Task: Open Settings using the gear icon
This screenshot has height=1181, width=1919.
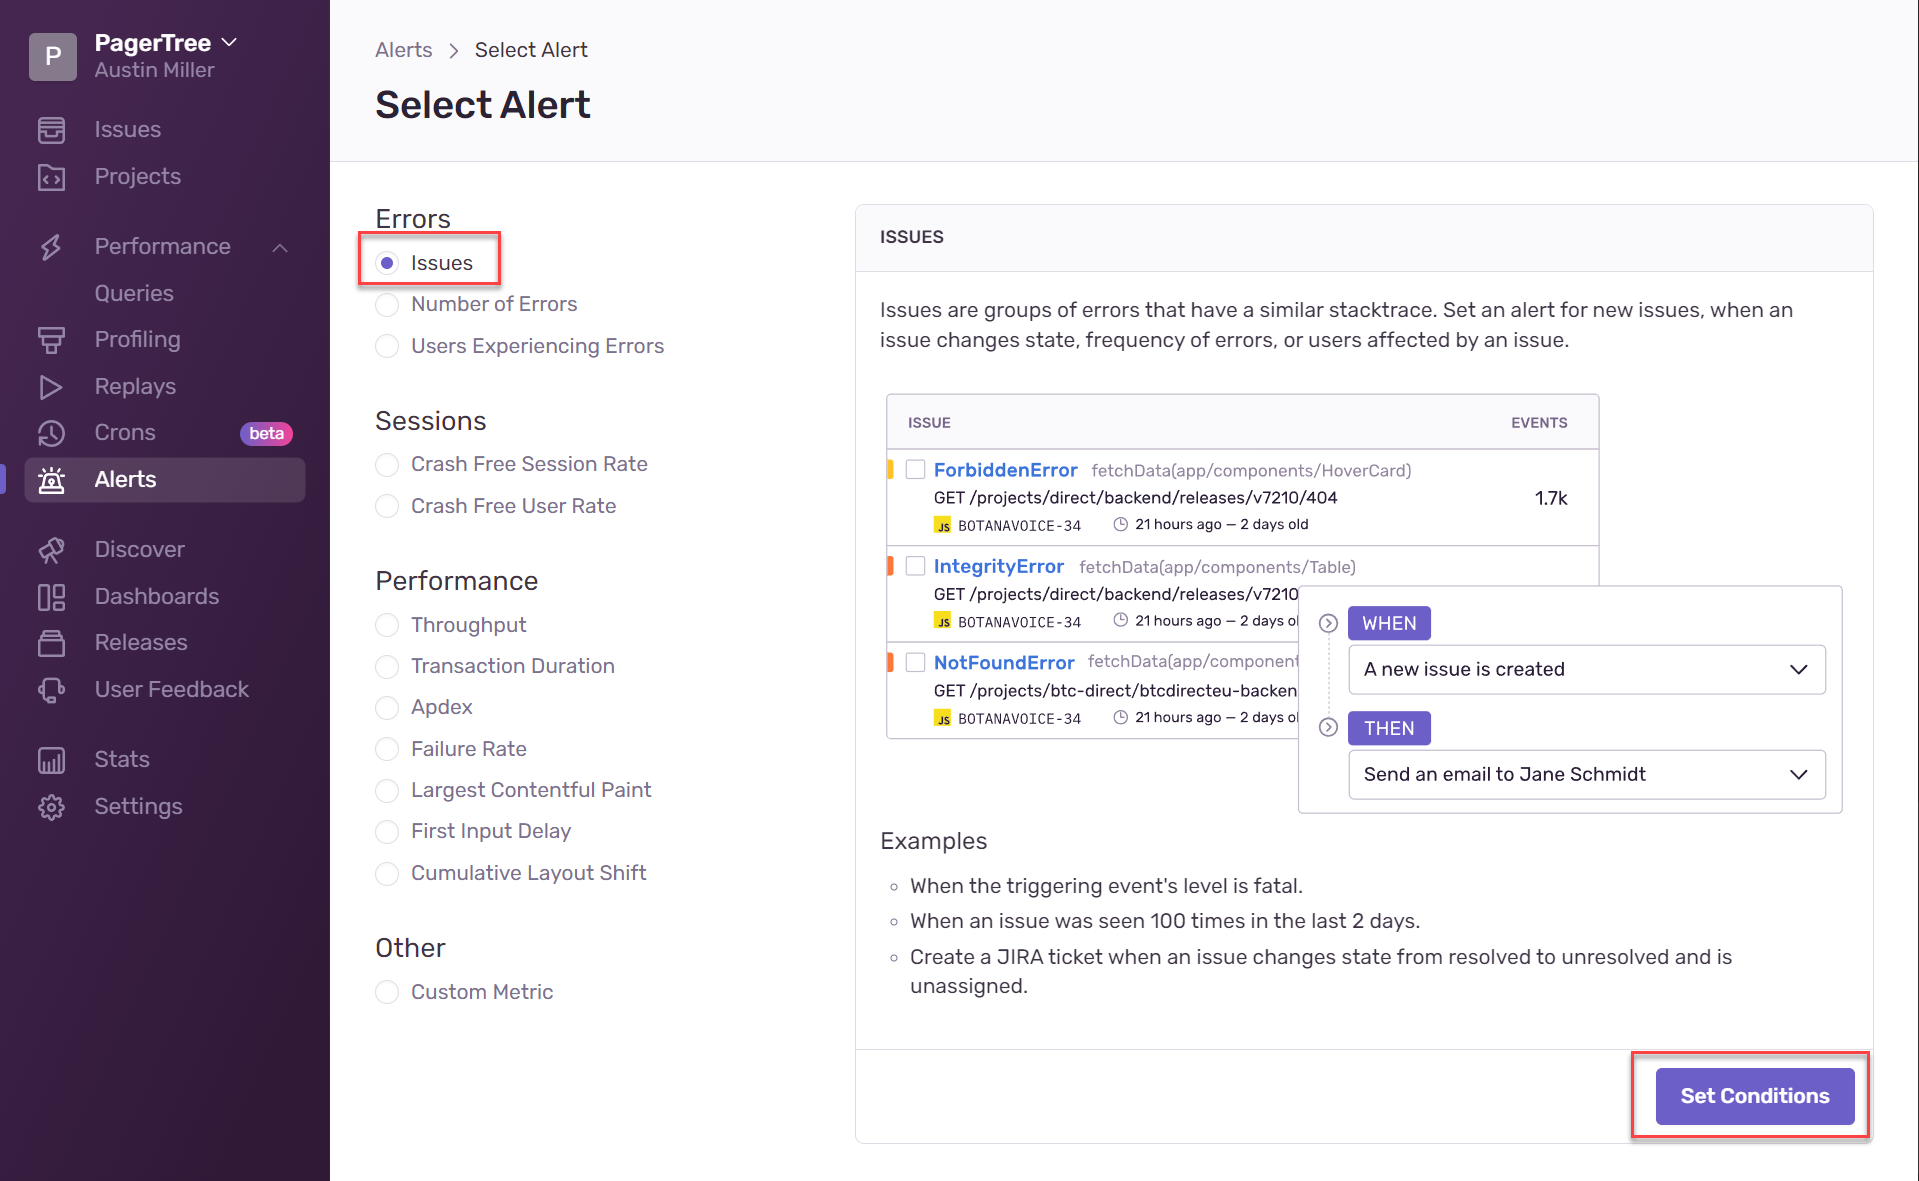Action: click(52, 806)
